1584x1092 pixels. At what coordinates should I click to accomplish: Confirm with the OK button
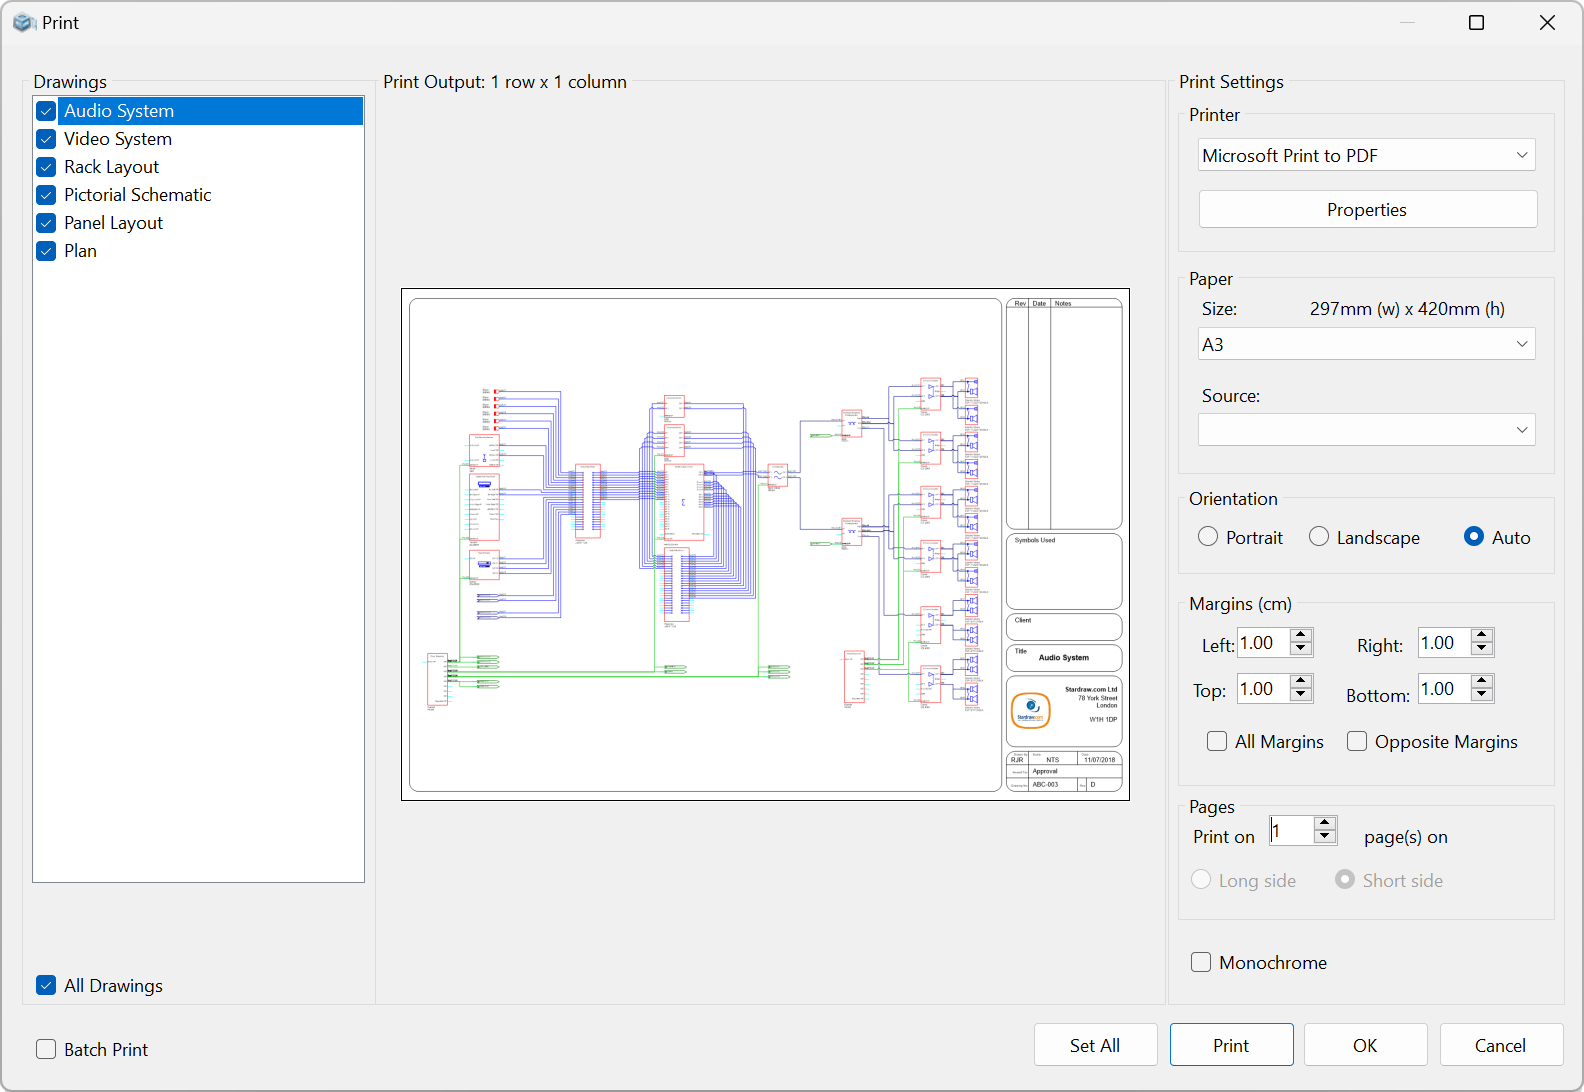pyautogui.click(x=1365, y=1045)
